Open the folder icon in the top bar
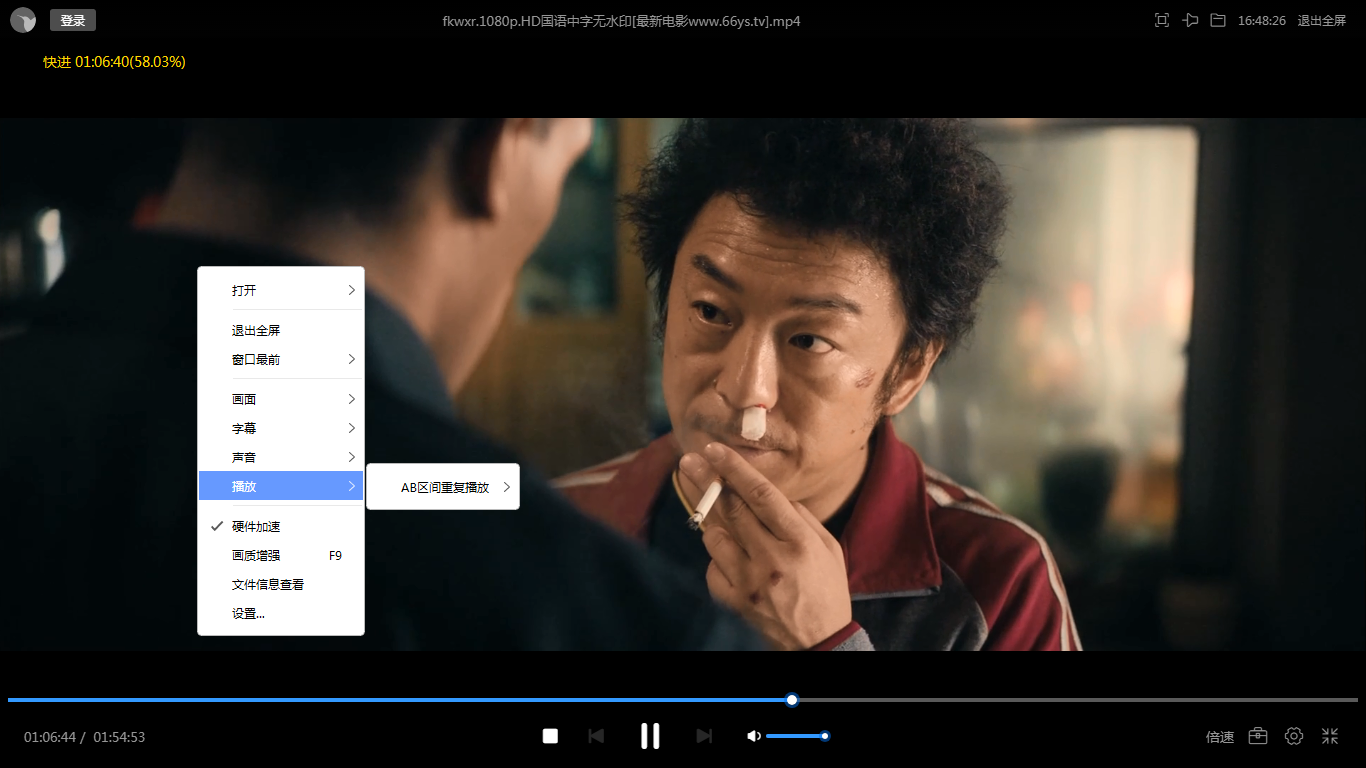This screenshot has width=1366, height=768. pos(1218,20)
